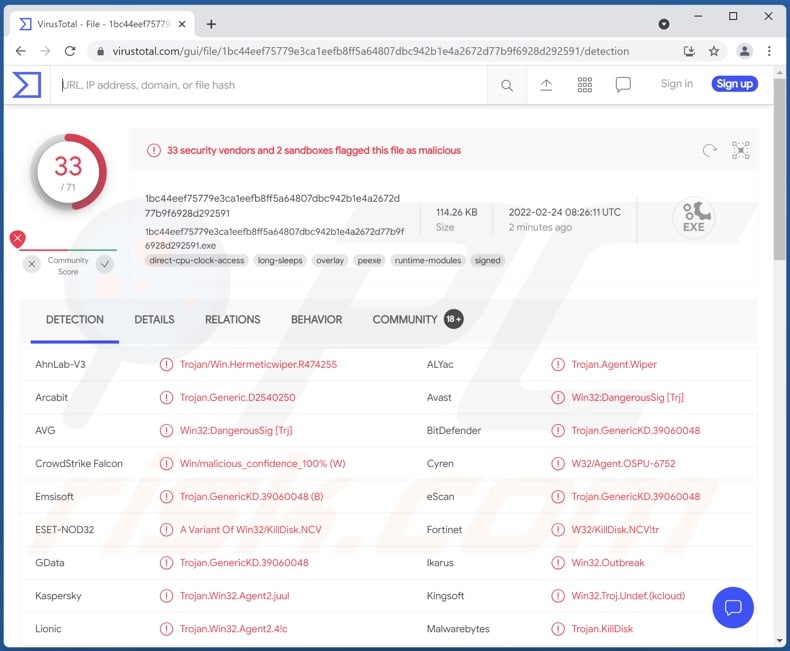The height and width of the screenshot is (651, 790).
Task: Click the 2022-02-24 08:26:11 UTC timestamp
Action: click(x=565, y=212)
